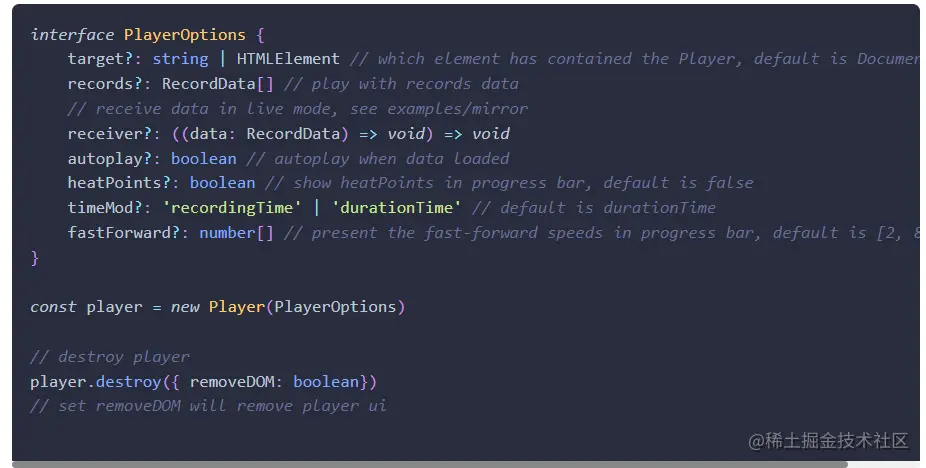Viewport: 926px width, 468px height.
Task: Click the comment '// default is durationTime'
Action: click(594, 207)
